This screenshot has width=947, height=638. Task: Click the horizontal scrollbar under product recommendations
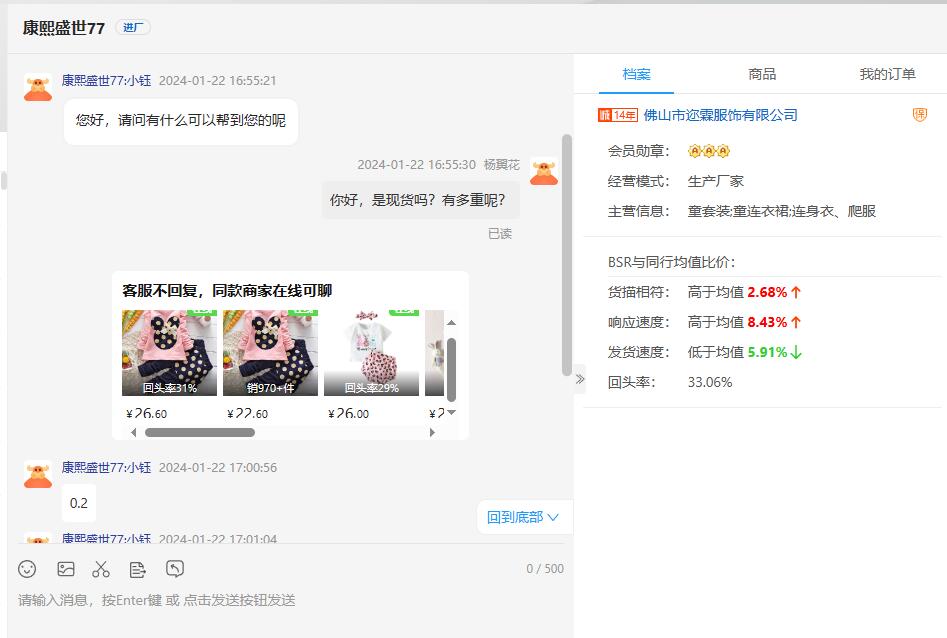pyautogui.click(x=200, y=433)
